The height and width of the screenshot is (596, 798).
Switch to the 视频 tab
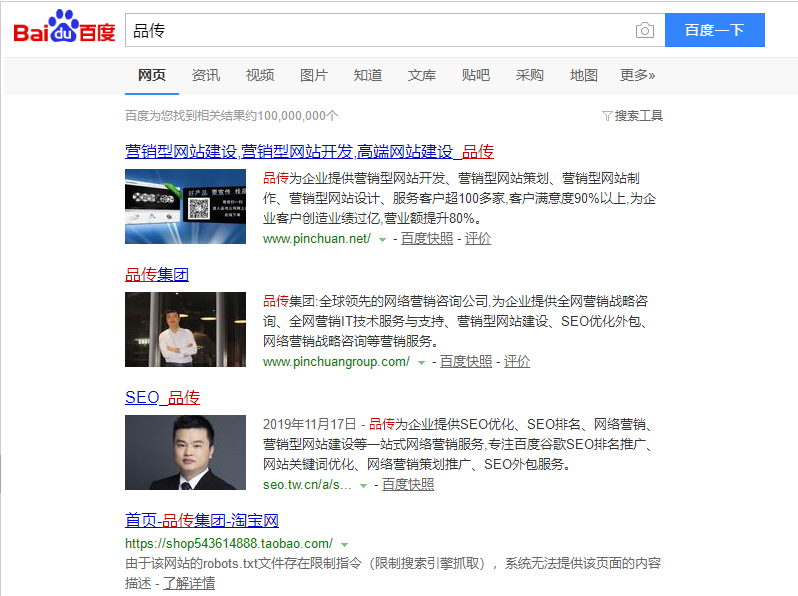260,75
